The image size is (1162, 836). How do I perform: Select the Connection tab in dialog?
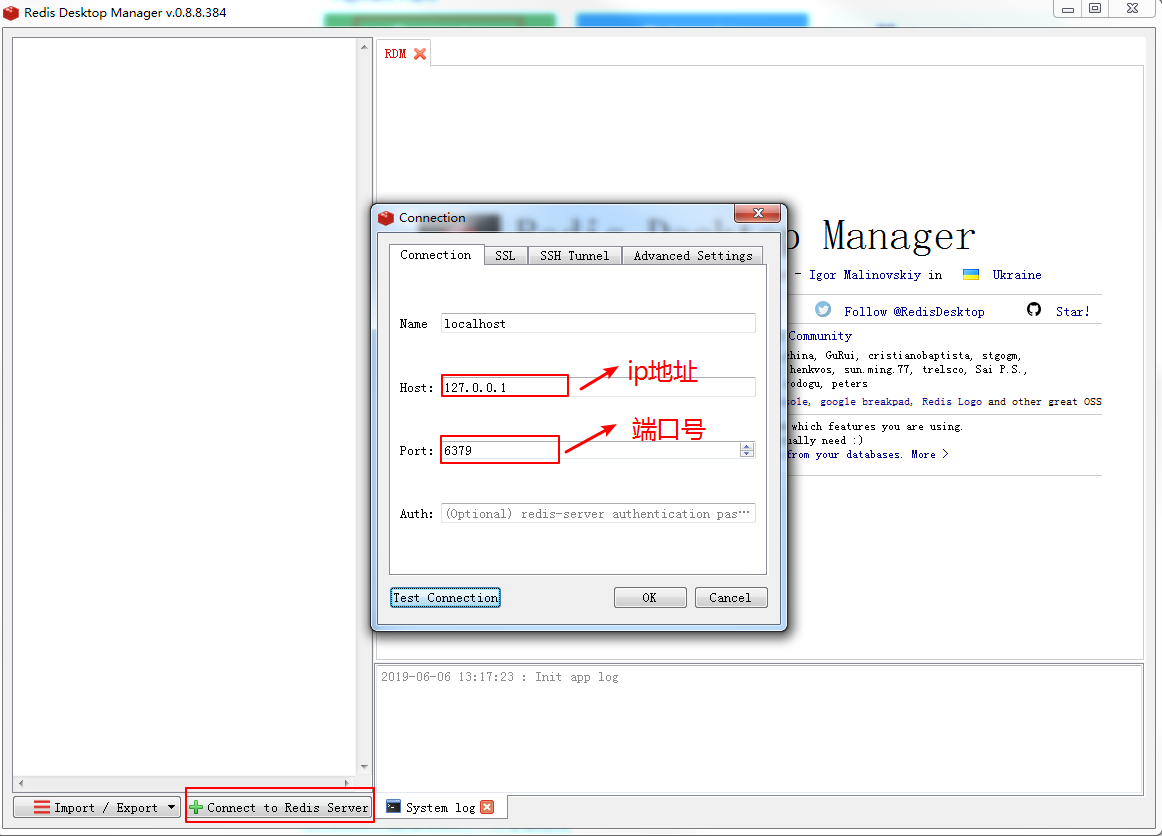pos(436,255)
